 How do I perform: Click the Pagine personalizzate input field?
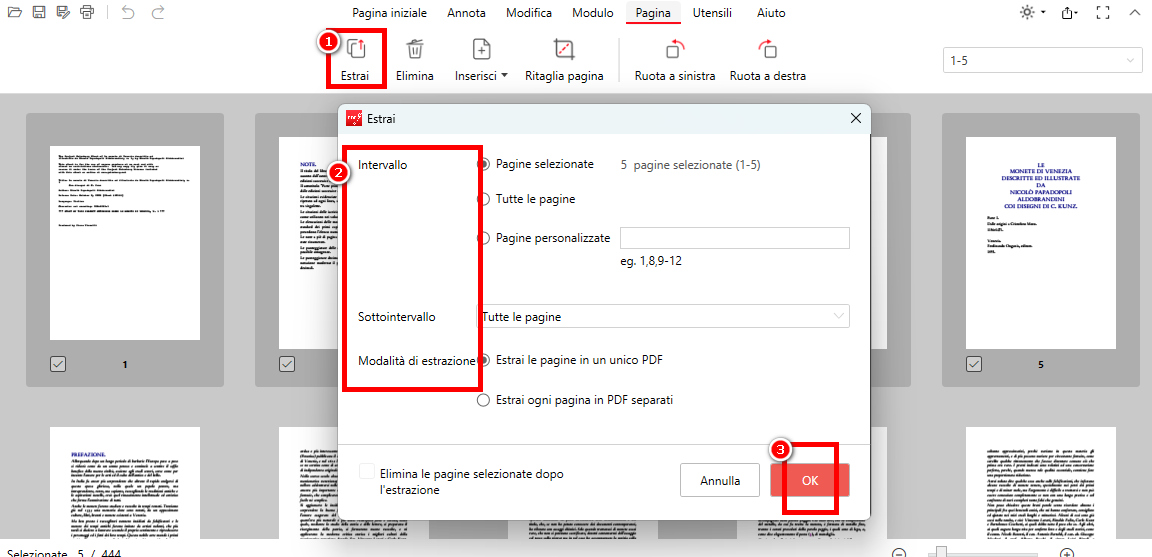tap(735, 239)
